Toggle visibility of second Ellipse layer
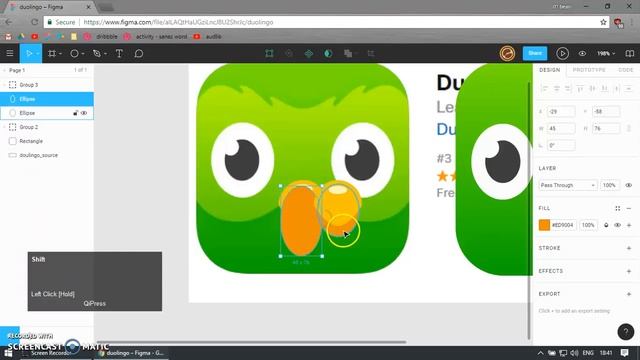Screen dimensions: 640x360 tap(84, 113)
